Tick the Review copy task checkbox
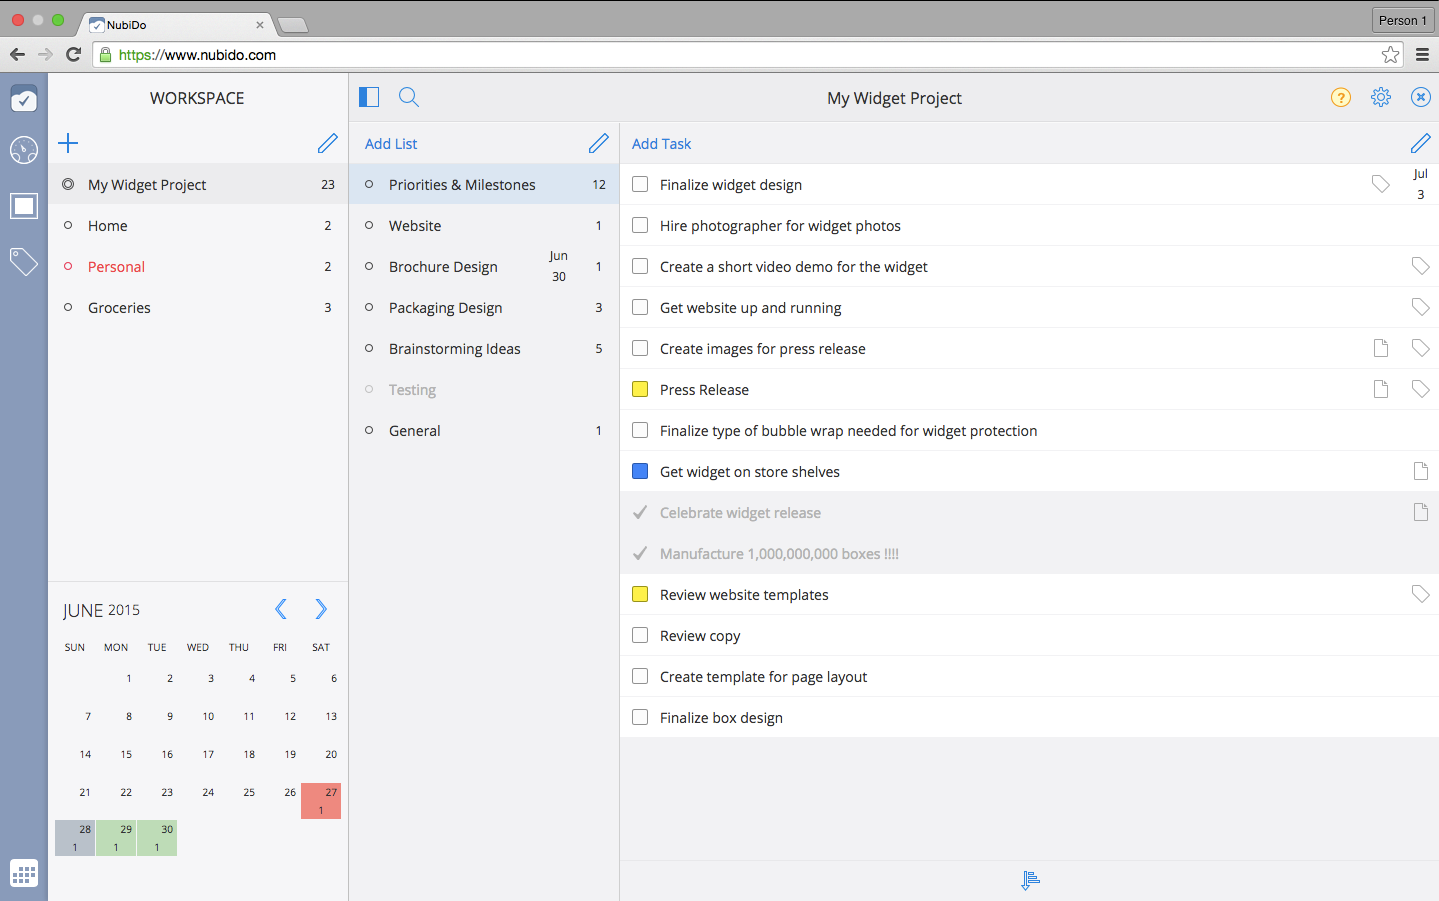This screenshot has width=1439, height=901. click(640, 635)
